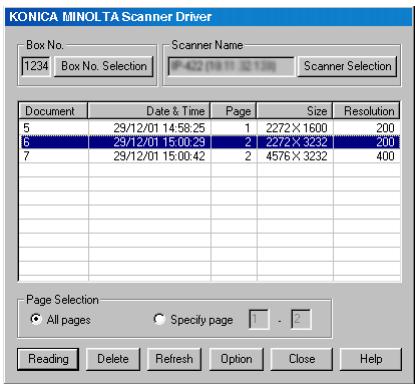Click the end page field showing 2
The image size is (415, 384).
coord(301,319)
